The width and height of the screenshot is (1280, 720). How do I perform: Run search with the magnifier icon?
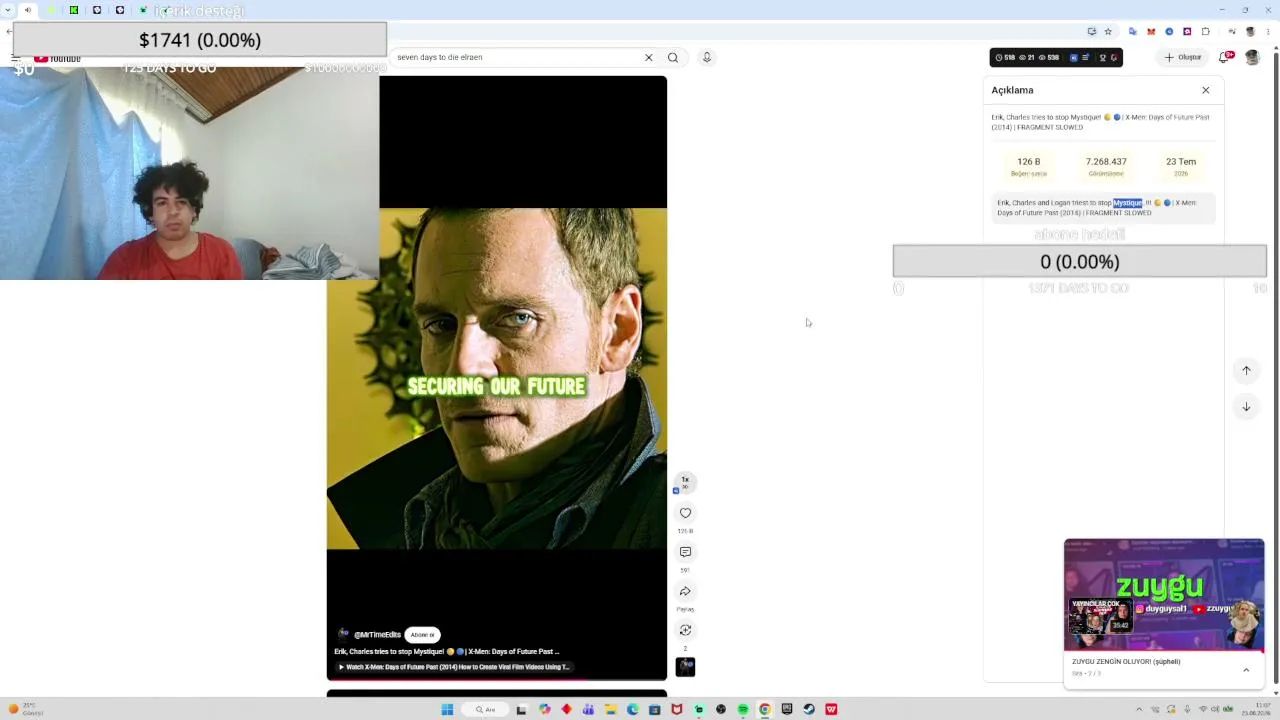673,57
